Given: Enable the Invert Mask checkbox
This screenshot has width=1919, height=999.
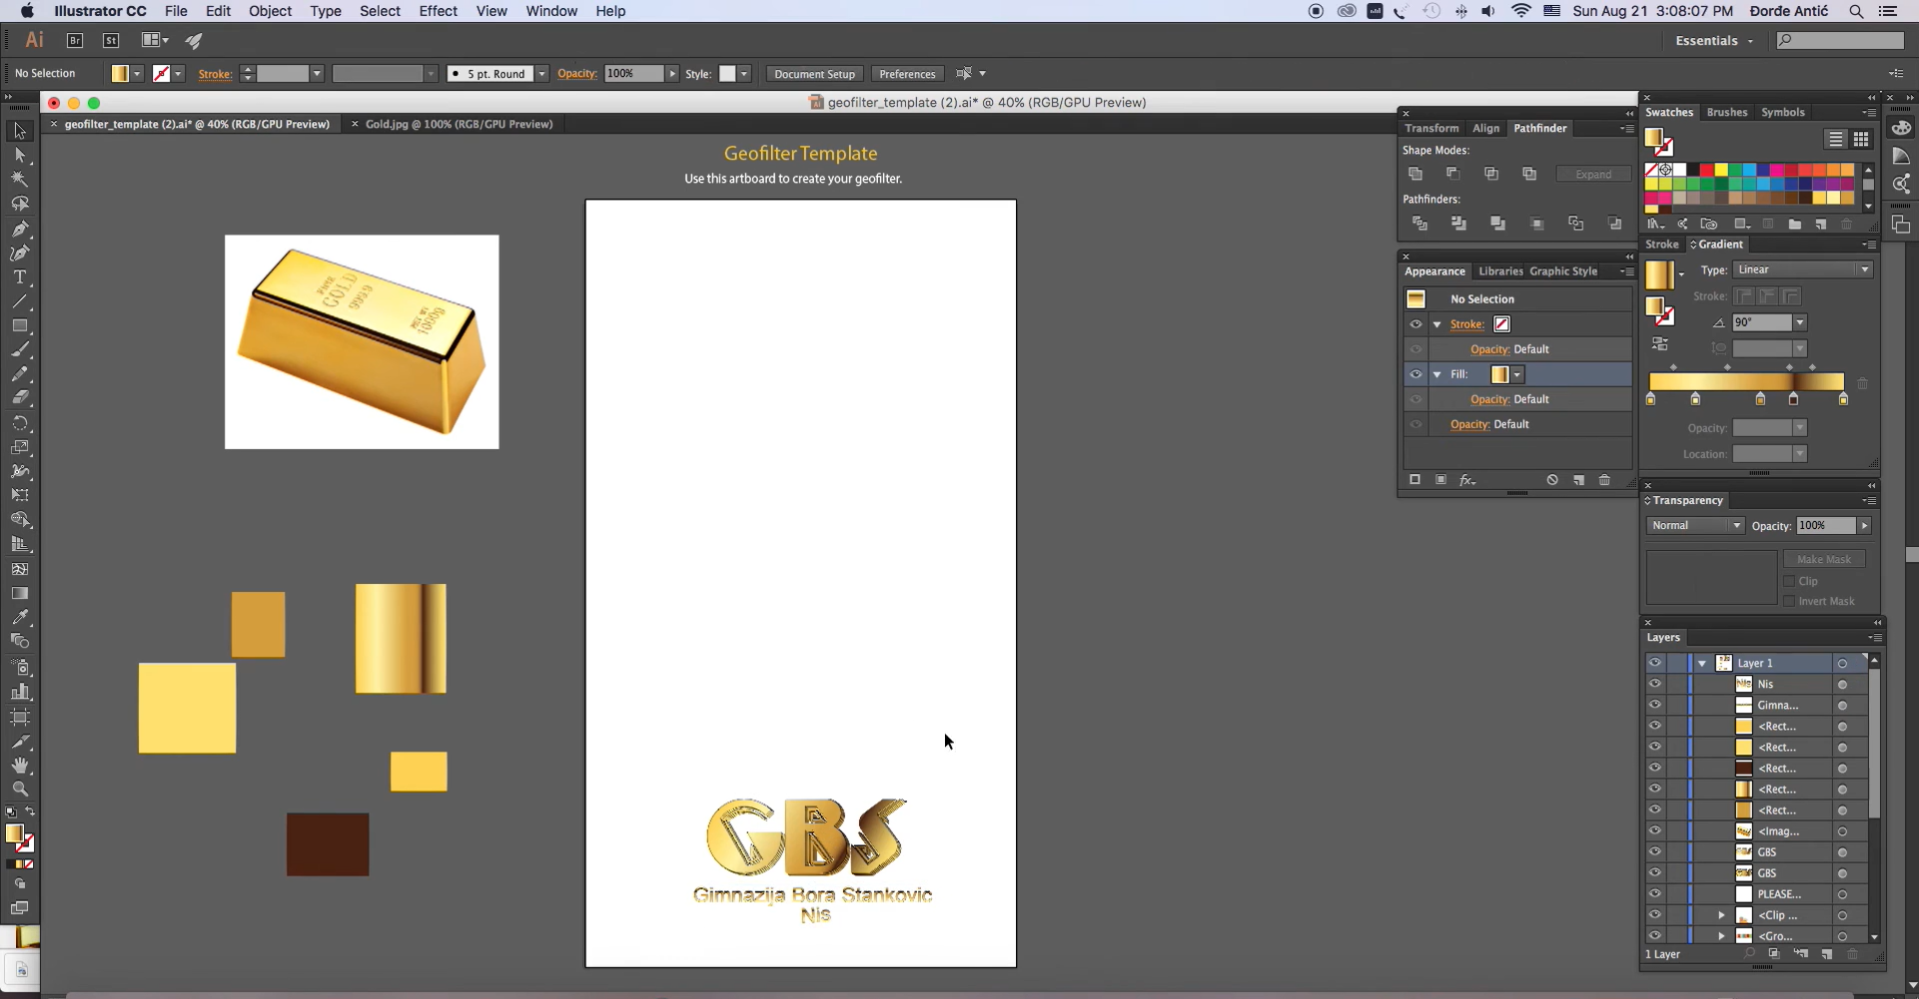Looking at the screenshot, I should 1790,601.
